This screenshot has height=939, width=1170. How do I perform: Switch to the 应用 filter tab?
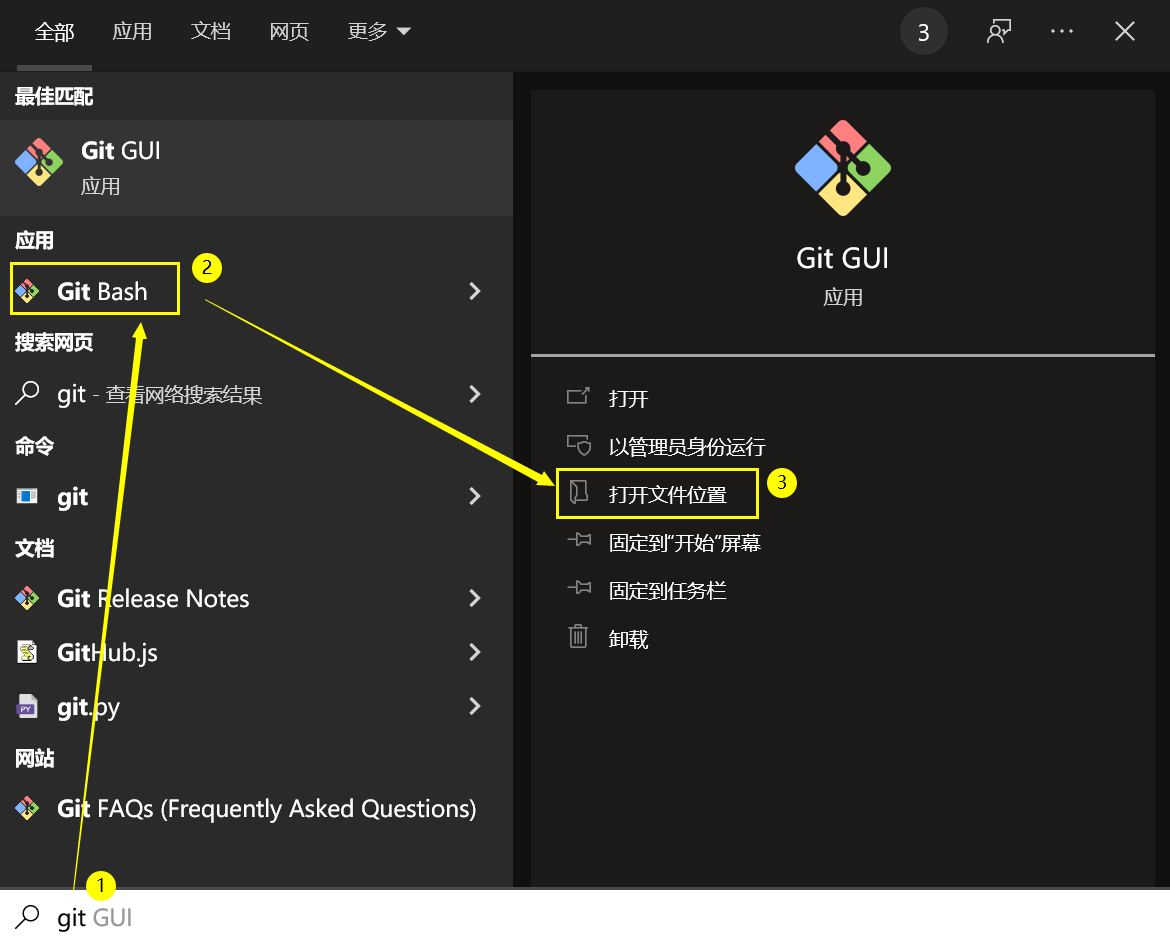coord(132,31)
